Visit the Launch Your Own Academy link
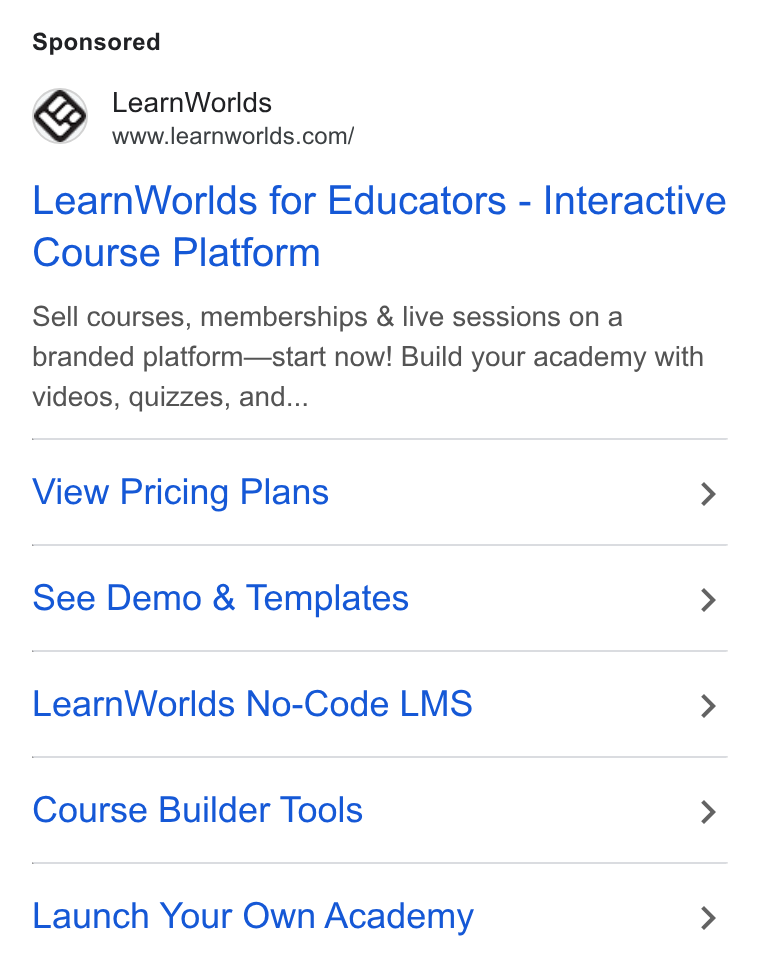760x968 pixels. click(253, 916)
